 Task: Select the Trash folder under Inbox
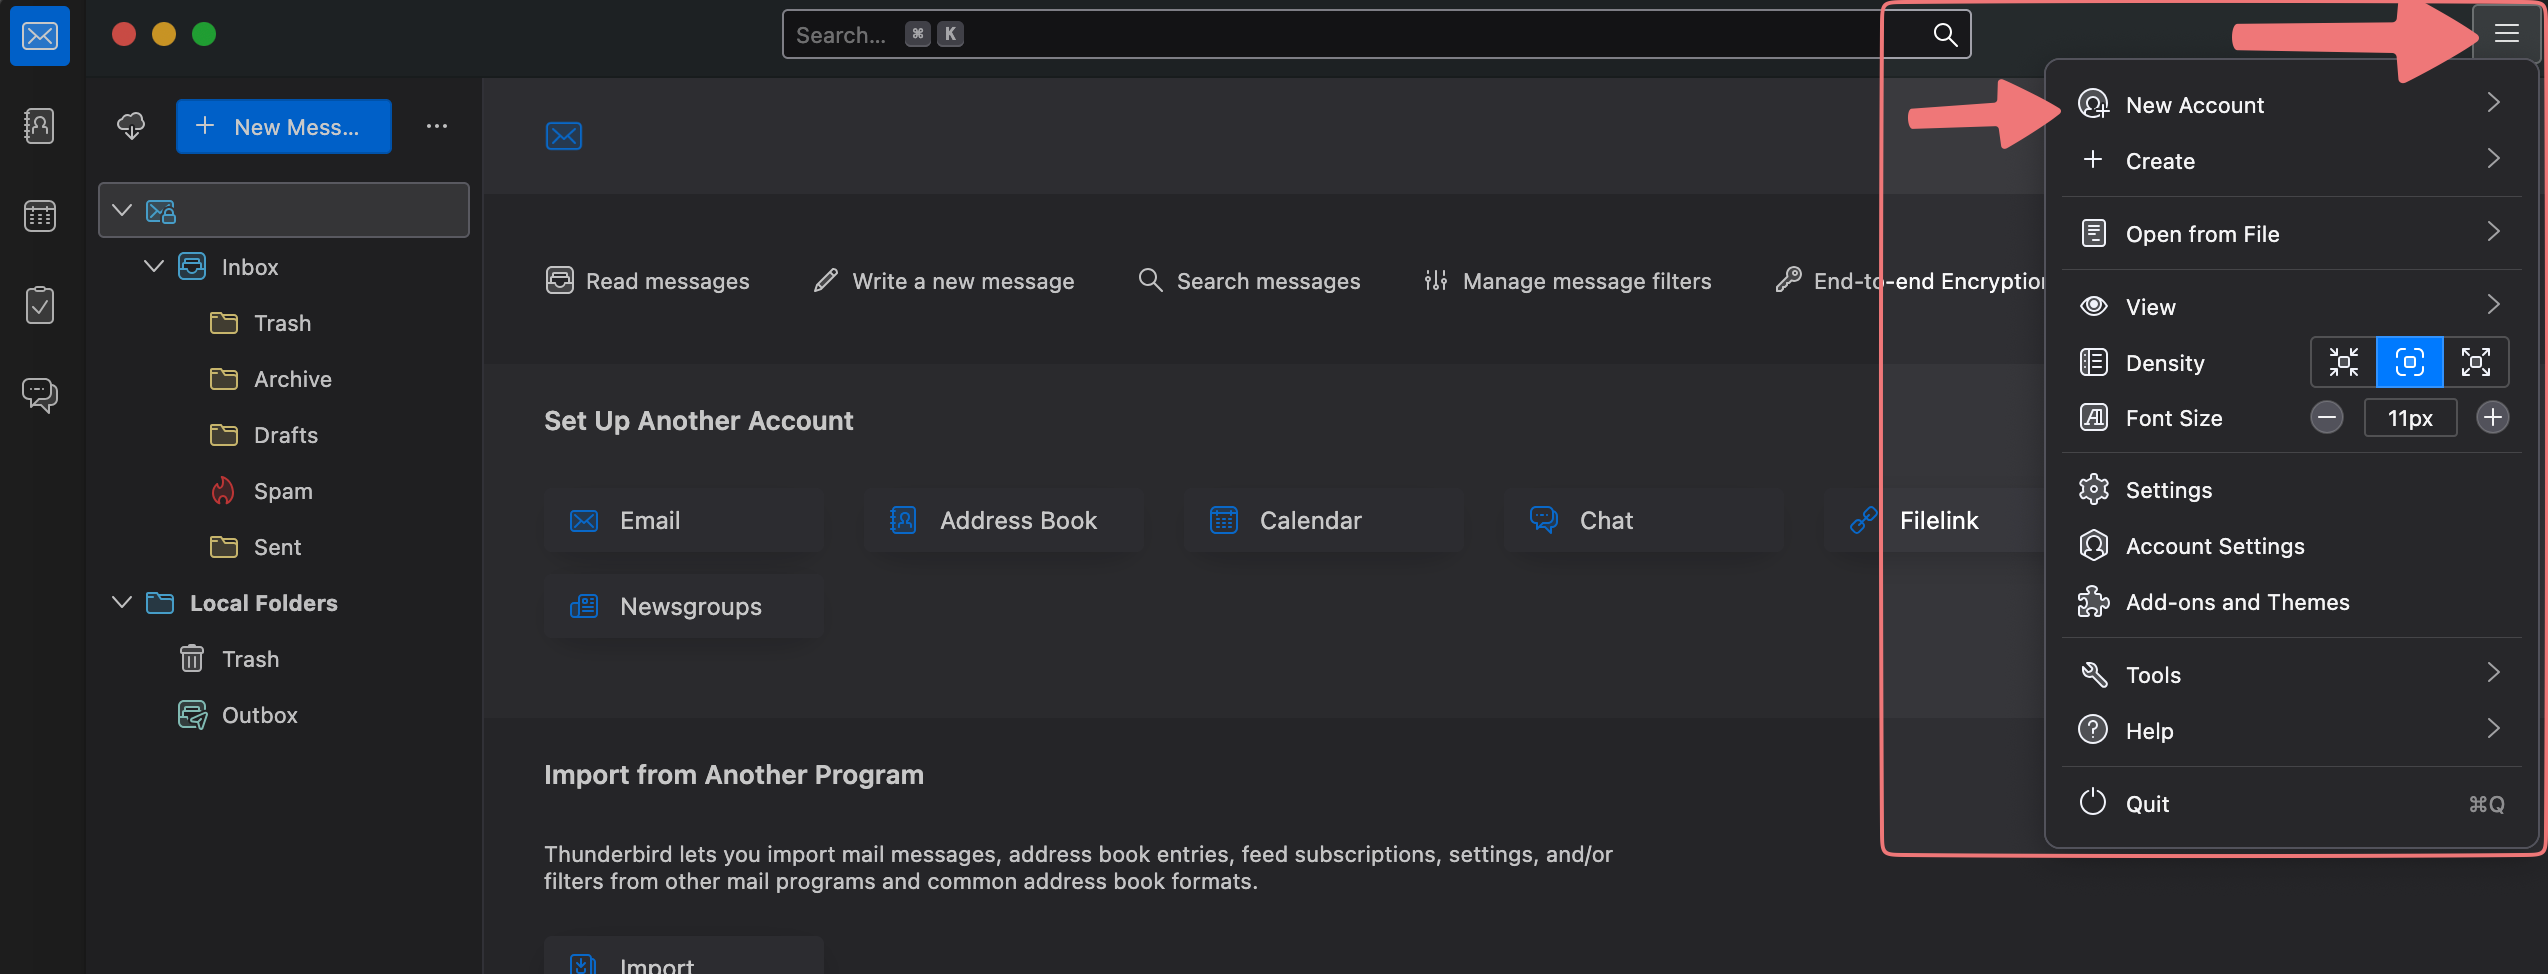(x=284, y=323)
